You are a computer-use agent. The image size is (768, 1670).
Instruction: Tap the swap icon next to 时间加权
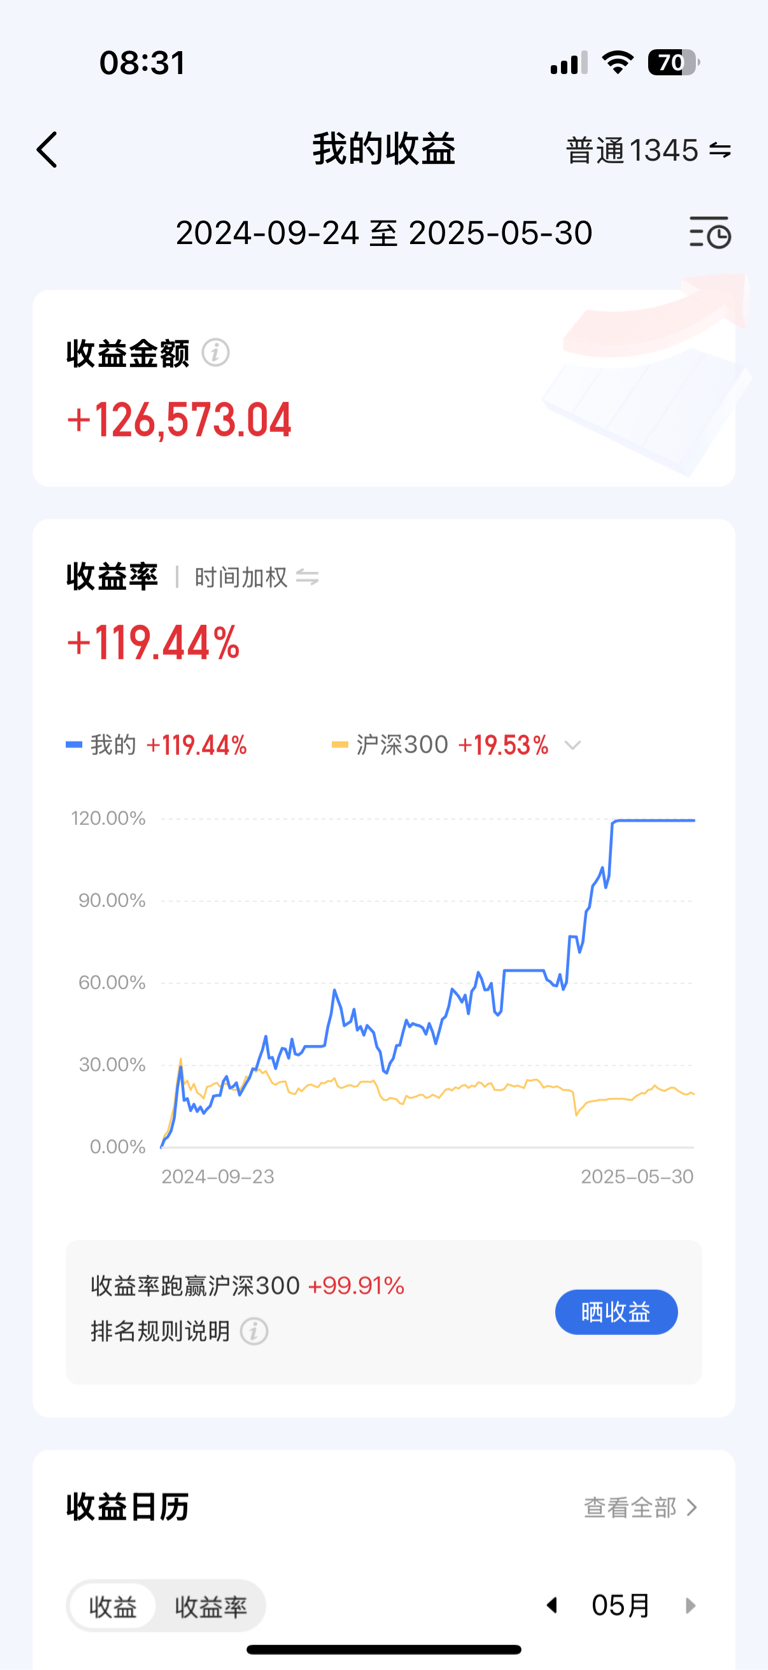pyautogui.click(x=307, y=577)
